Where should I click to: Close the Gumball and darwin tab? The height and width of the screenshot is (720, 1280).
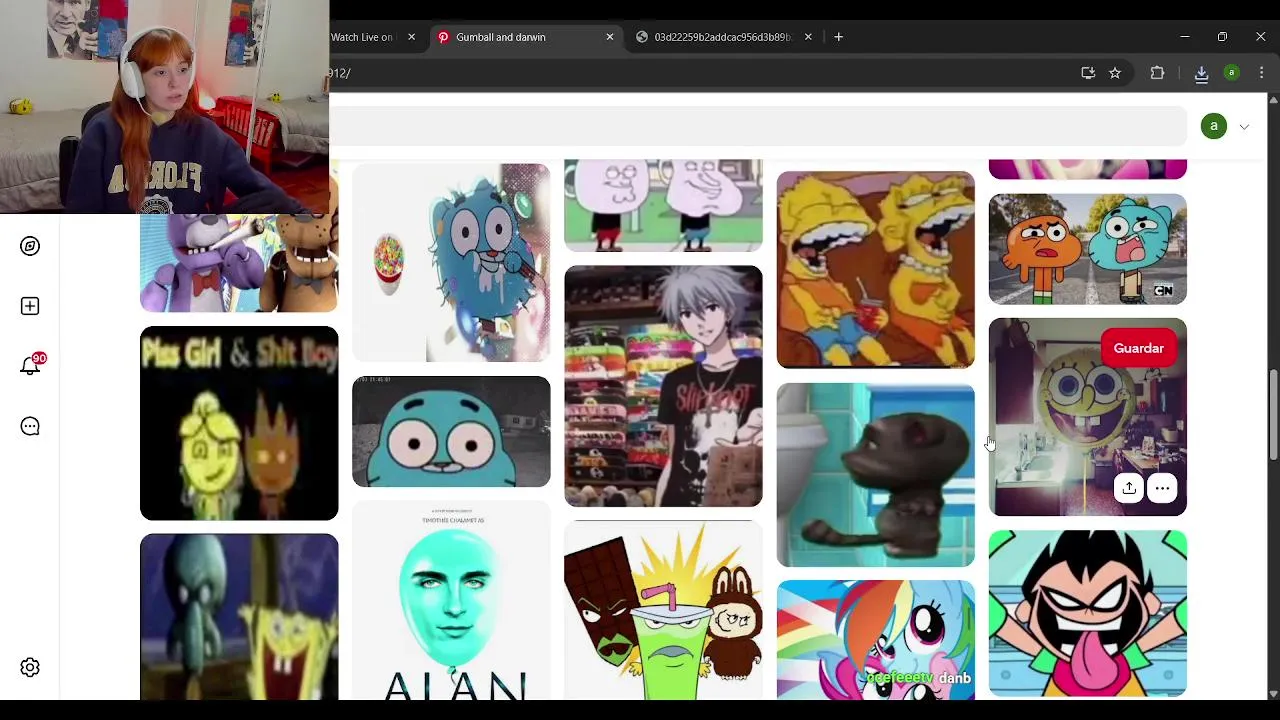(610, 37)
